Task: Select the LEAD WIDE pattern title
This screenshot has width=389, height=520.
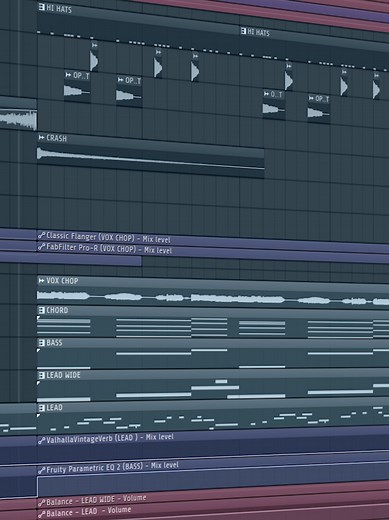Action: (x=63, y=375)
